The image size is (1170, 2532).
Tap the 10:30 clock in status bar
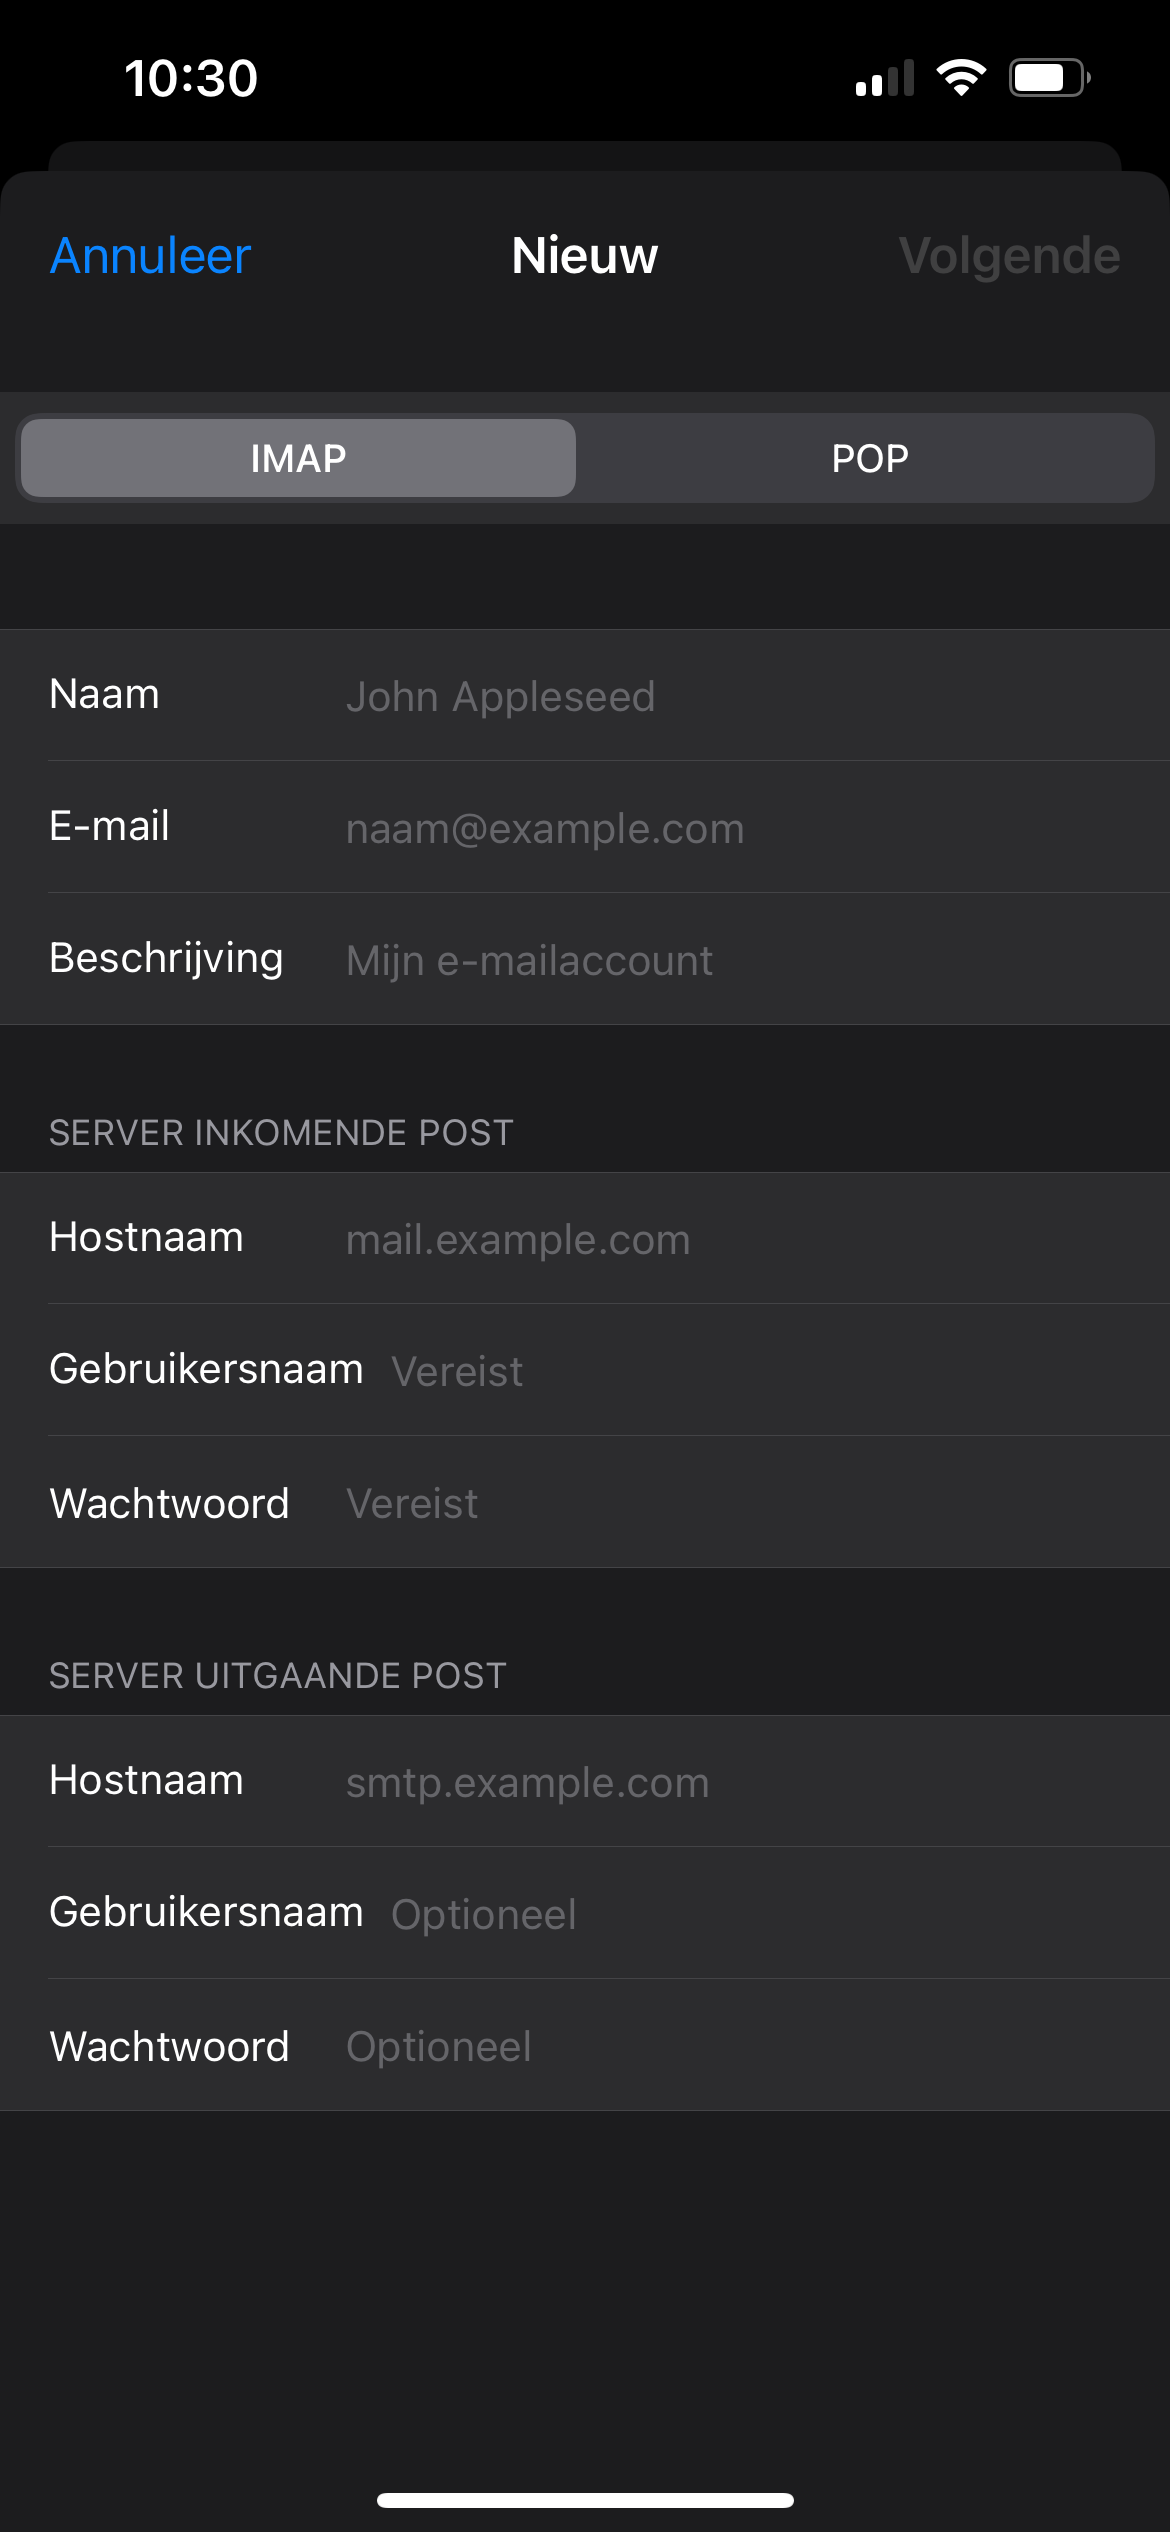click(x=191, y=78)
